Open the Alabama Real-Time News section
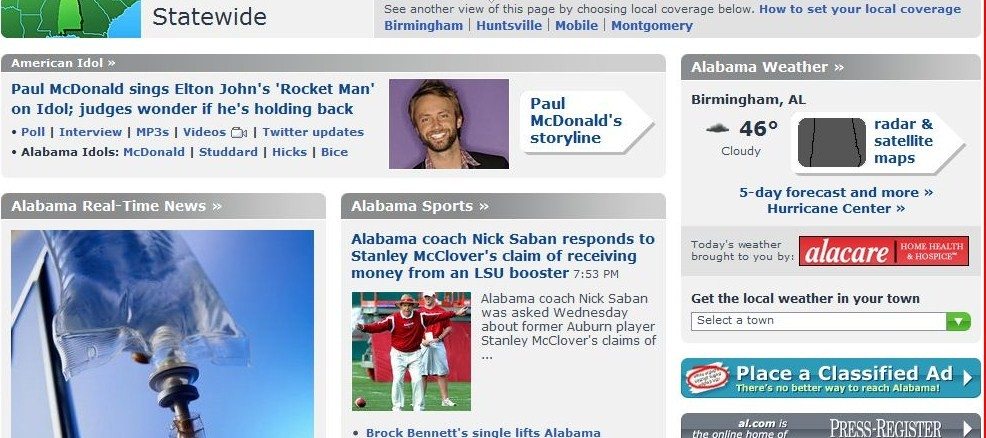 (x=116, y=206)
